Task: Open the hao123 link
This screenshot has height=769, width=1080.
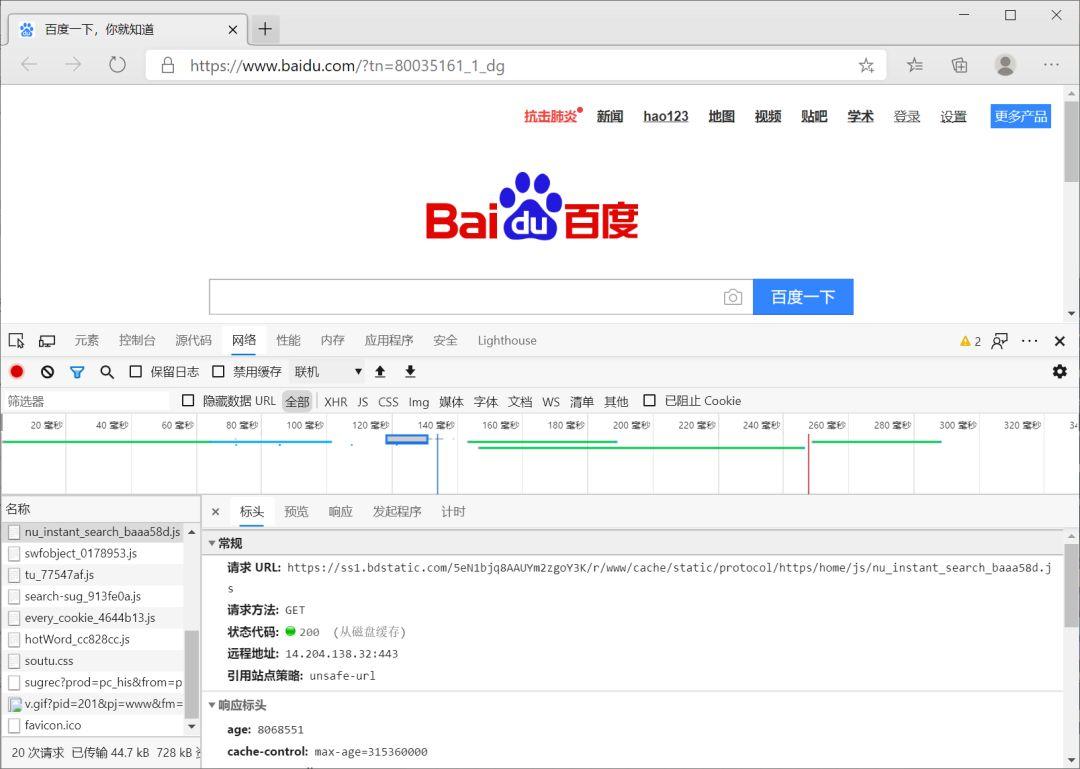Action: coord(666,116)
